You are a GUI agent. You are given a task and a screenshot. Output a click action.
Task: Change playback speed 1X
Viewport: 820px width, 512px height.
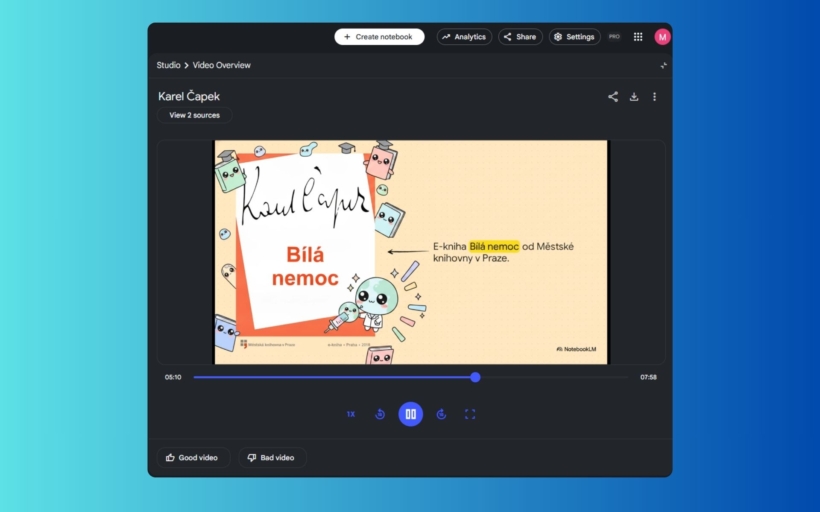point(351,414)
